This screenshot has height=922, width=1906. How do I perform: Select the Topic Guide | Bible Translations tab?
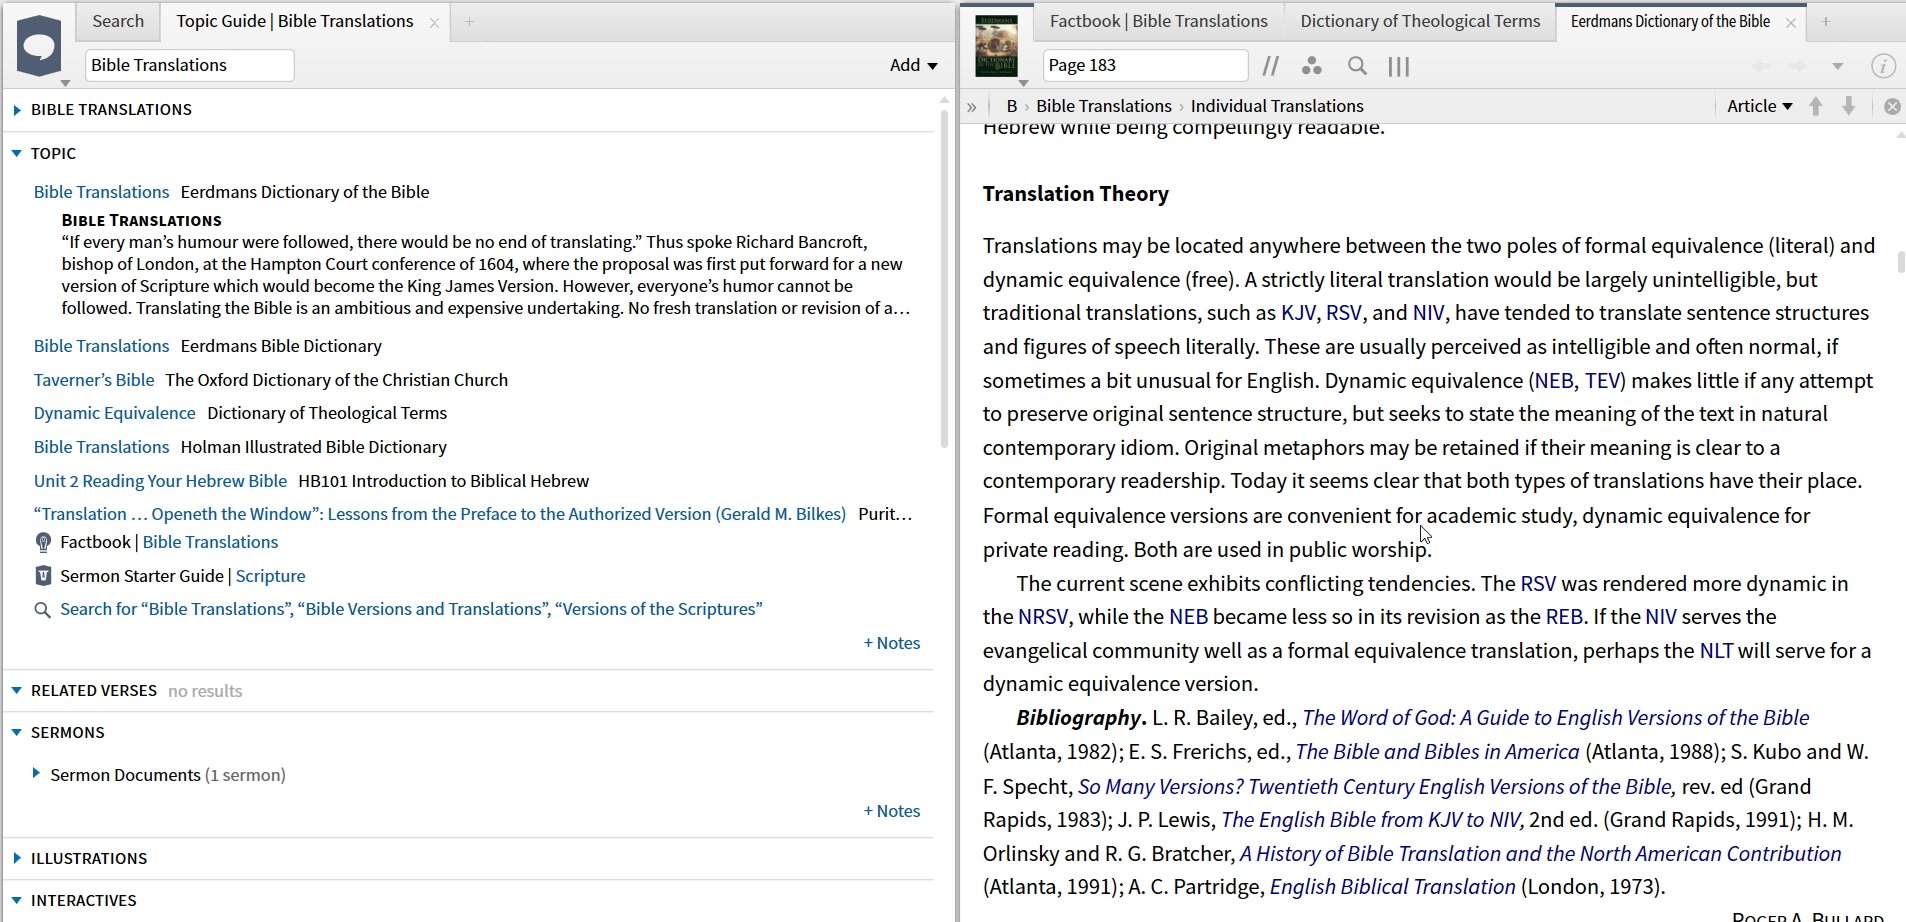click(294, 21)
